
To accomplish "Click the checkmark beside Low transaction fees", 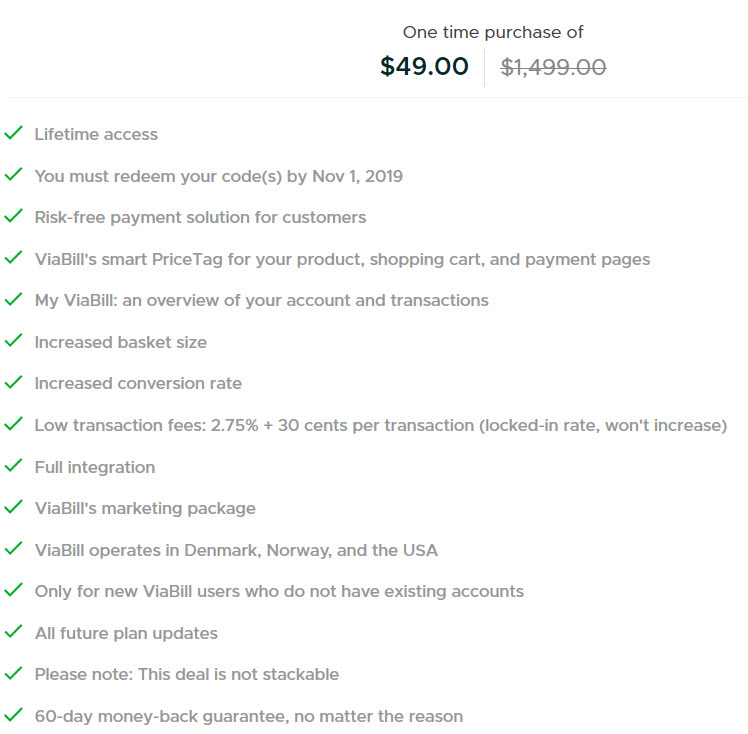I will (13, 424).
